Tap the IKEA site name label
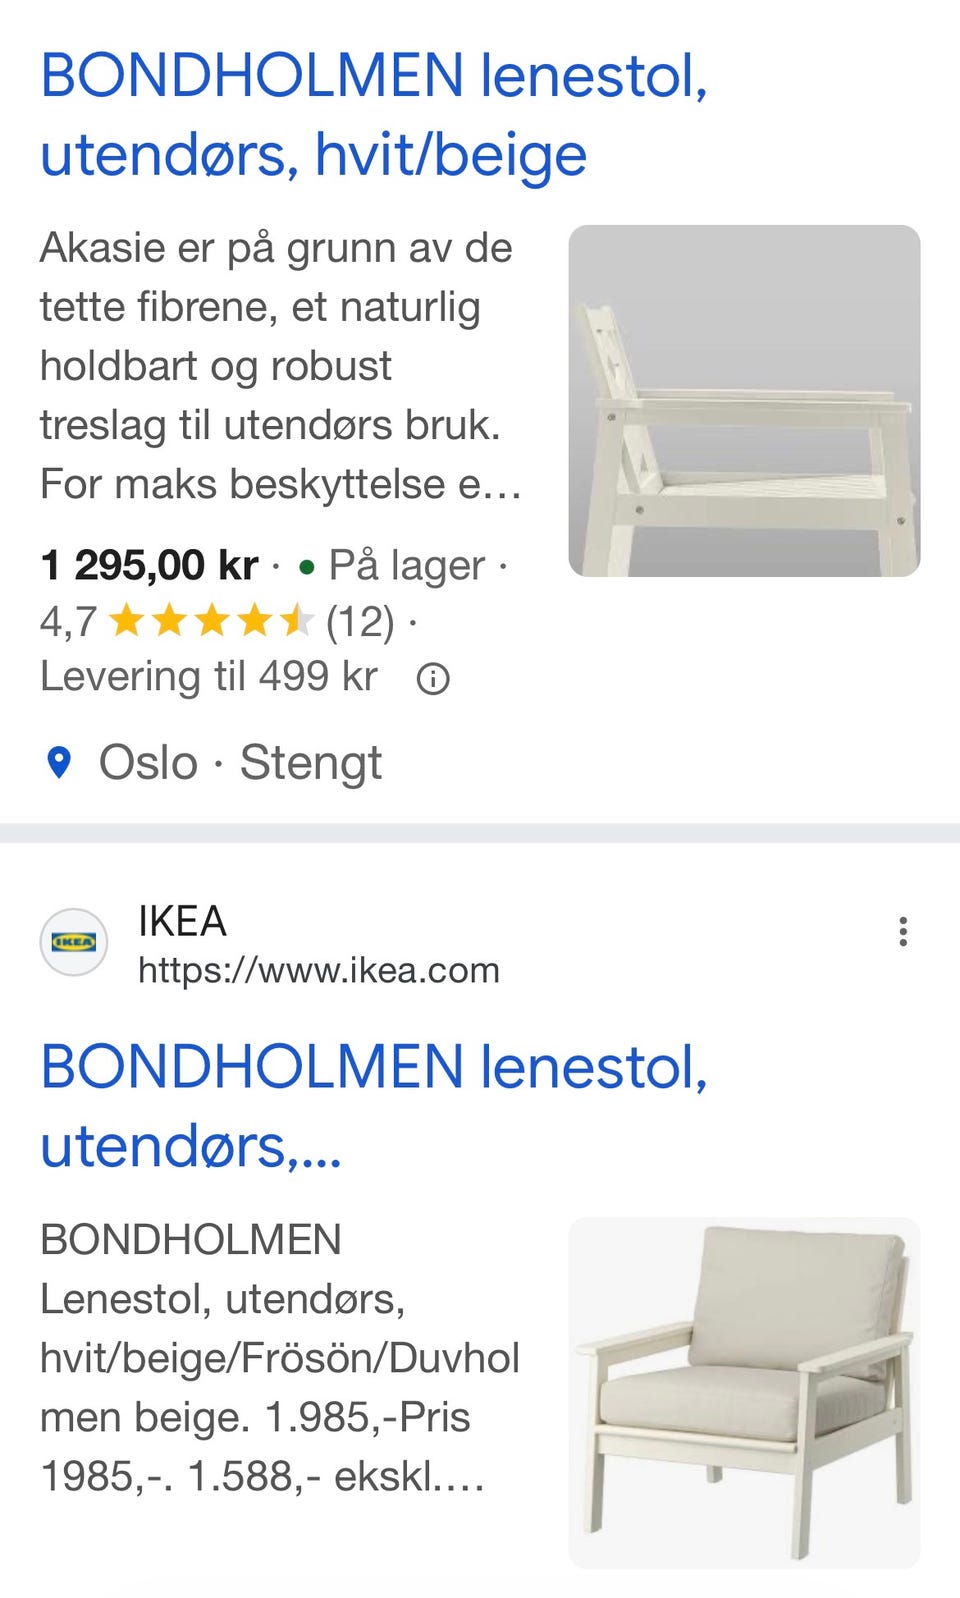The width and height of the screenshot is (960, 1598). 182,921
